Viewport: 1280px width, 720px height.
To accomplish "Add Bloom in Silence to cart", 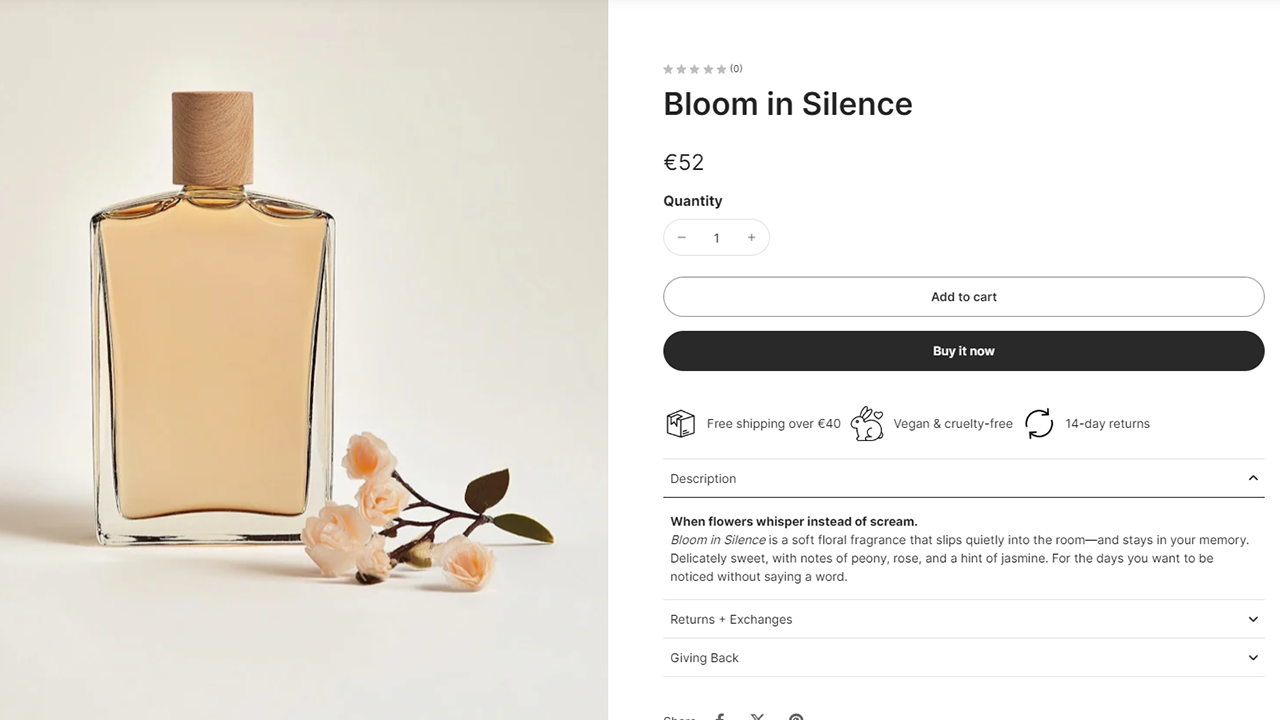I will pyautogui.click(x=963, y=296).
